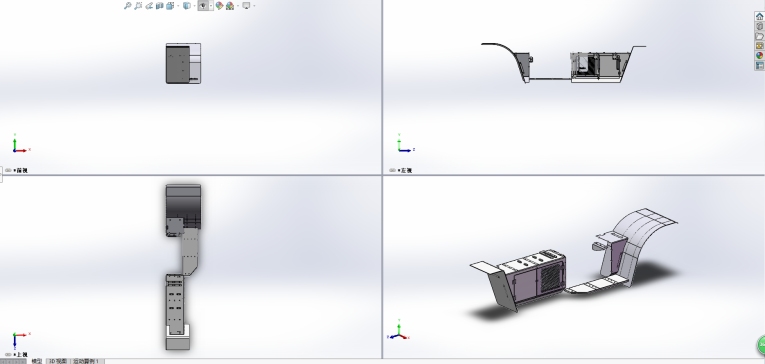The height and width of the screenshot is (364, 765).
Task: Toggle link views icon beside 左视 label
Action: coord(393,170)
